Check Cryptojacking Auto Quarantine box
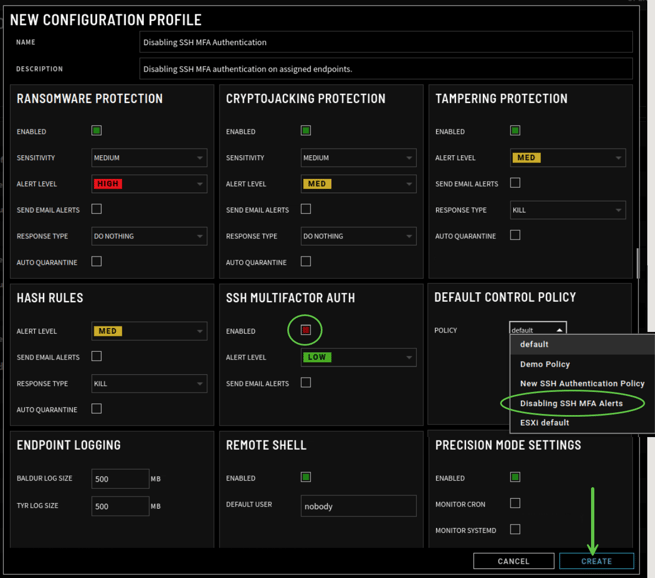 click(306, 261)
